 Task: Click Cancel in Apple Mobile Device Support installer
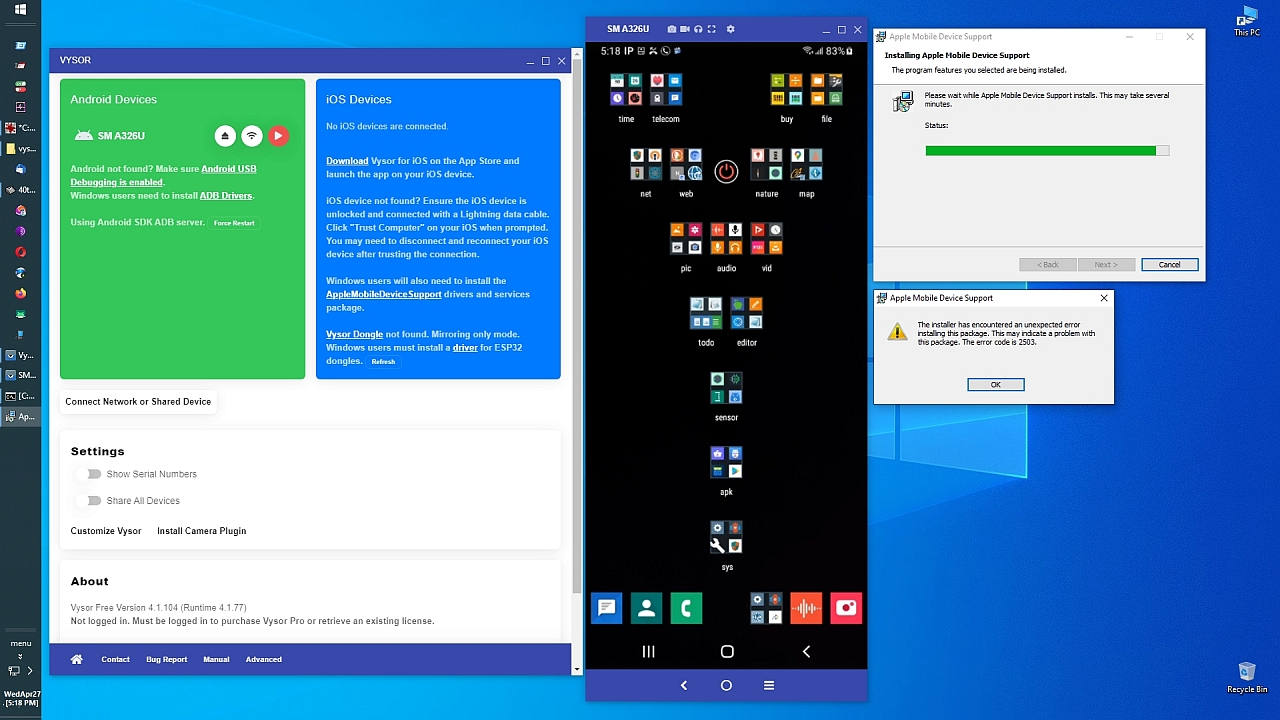1169,265
